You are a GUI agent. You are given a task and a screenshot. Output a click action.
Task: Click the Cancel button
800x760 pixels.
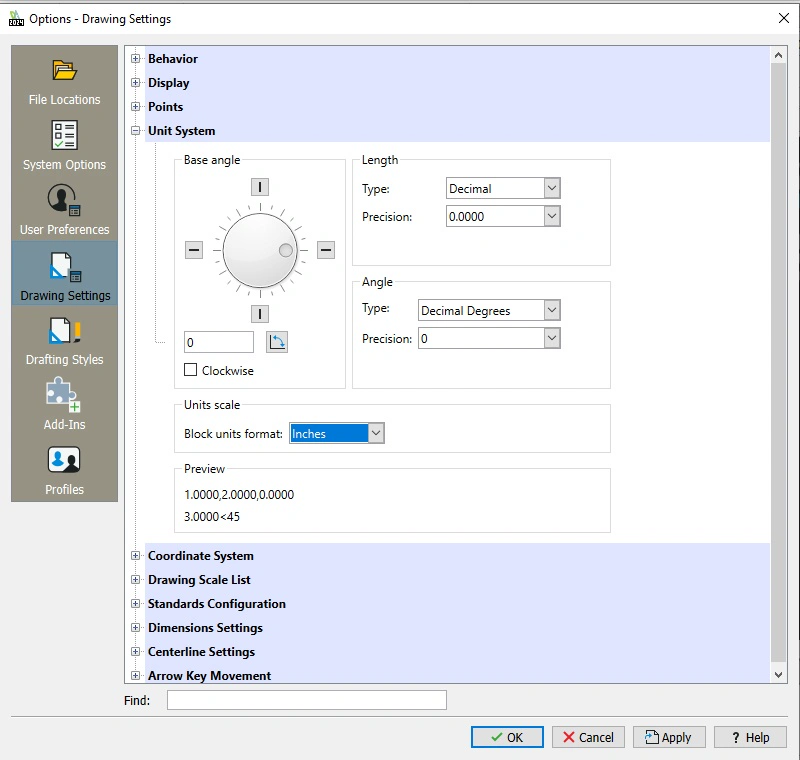coord(588,737)
